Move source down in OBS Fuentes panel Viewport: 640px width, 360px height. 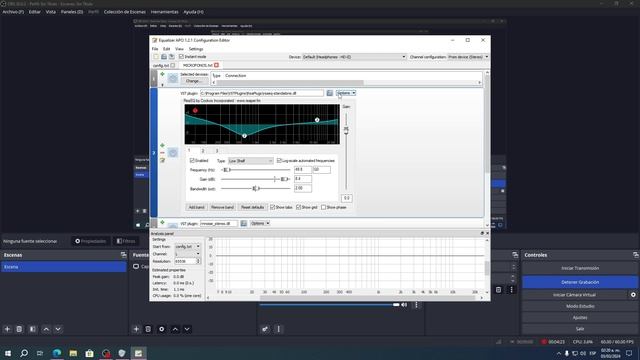187,329
